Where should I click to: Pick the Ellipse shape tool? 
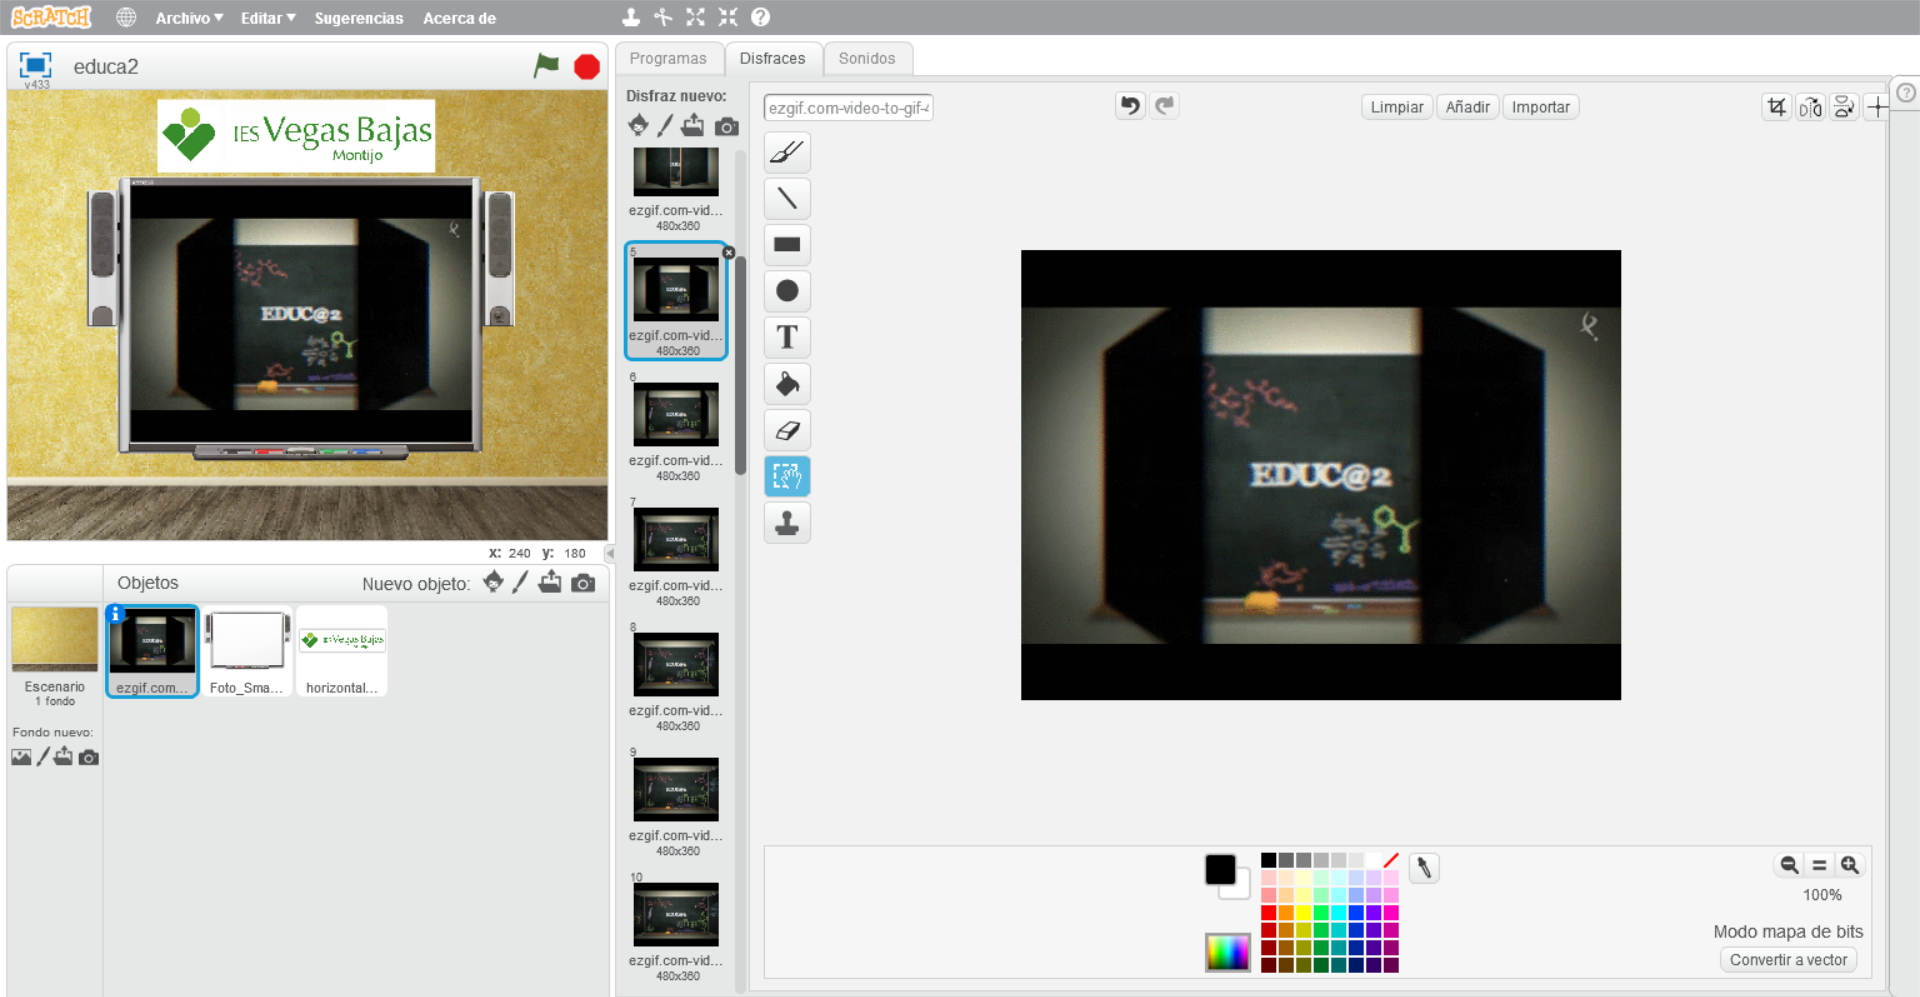pos(787,291)
